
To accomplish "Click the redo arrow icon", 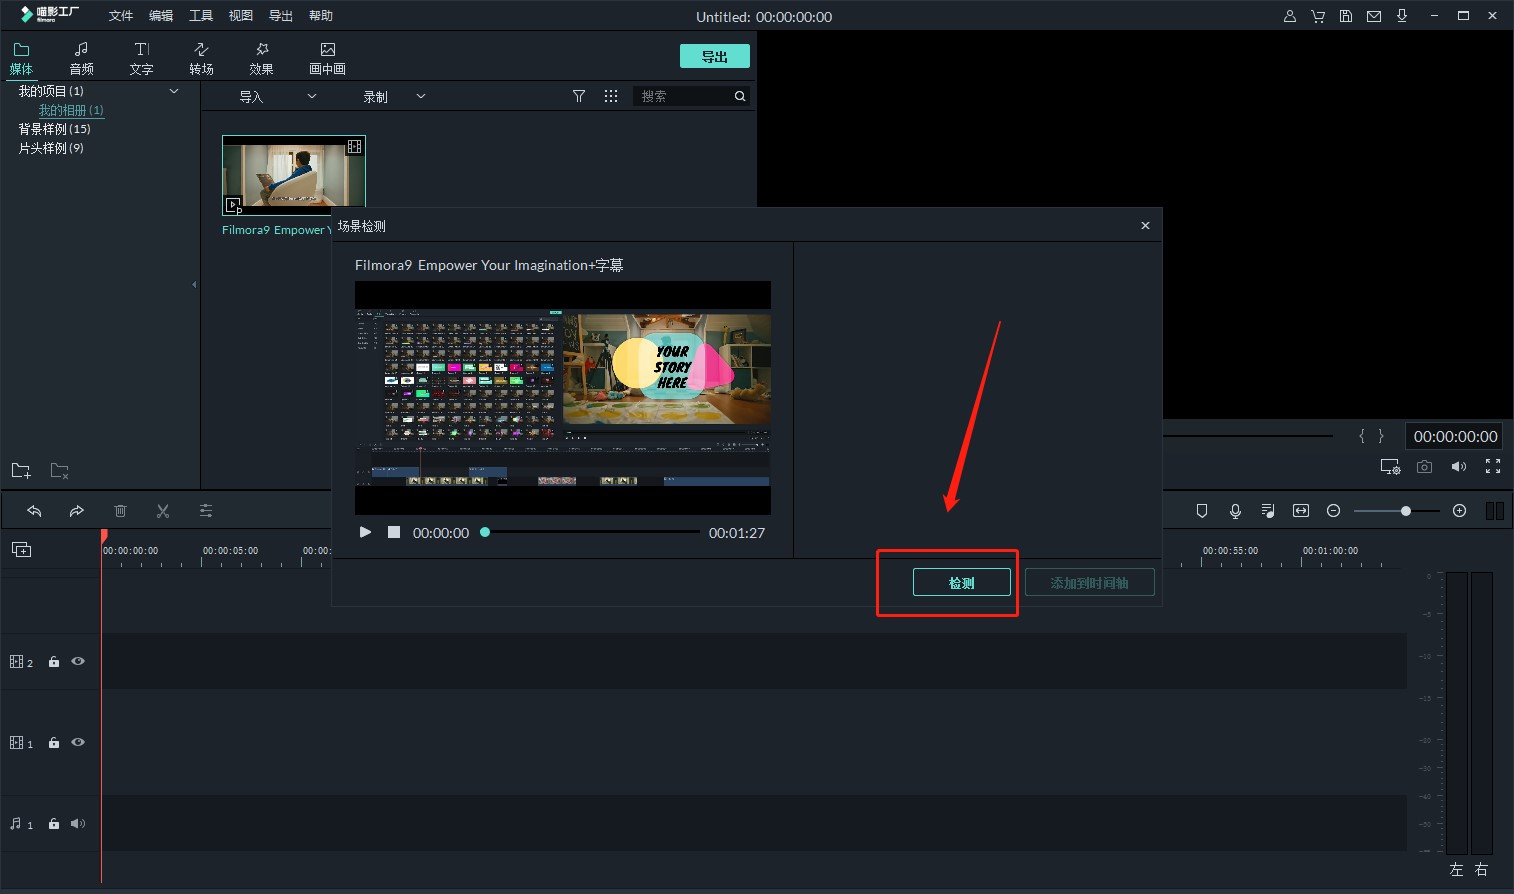I will 77,511.
